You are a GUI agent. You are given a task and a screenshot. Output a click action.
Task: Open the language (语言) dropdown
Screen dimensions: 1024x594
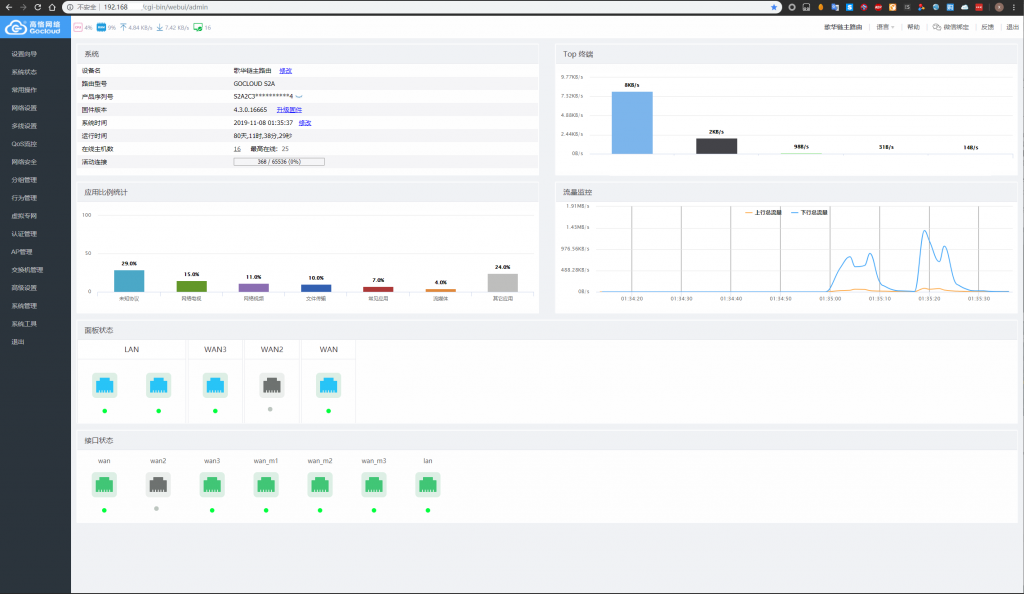(885, 27)
